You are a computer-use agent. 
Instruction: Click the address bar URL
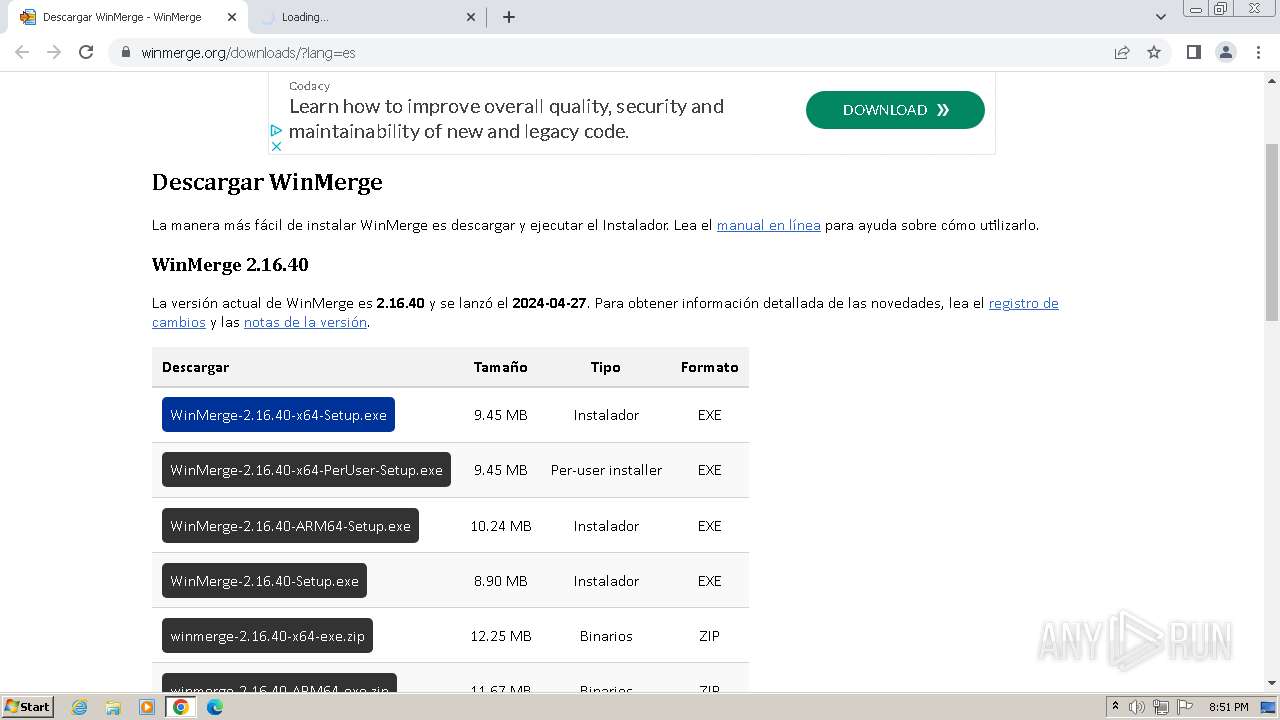[248, 52]
